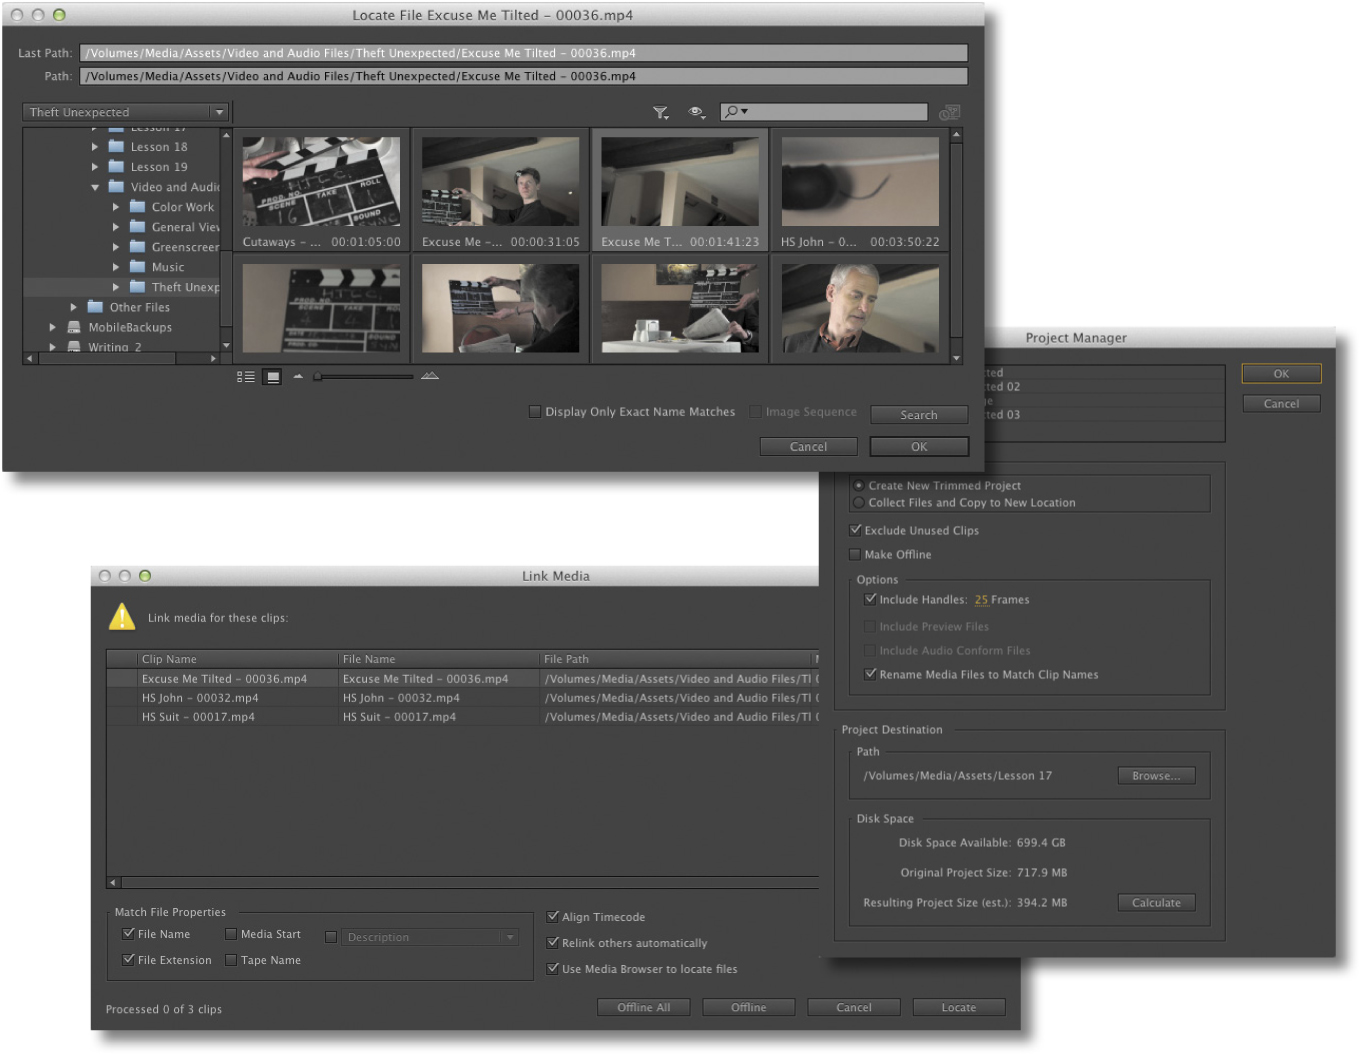Viewport: 1360px width, 1054px height.
Task: Click the Greenscreen folder icon
Action: (138, 246)
